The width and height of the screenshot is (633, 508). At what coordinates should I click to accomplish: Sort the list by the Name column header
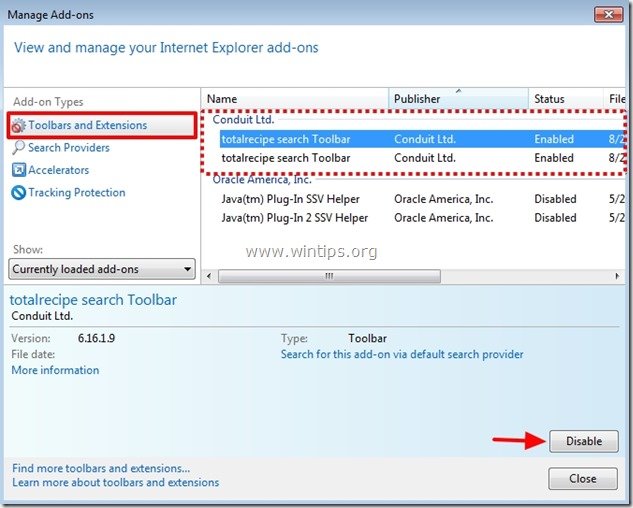pyautogui.click(x=295, y=99)
